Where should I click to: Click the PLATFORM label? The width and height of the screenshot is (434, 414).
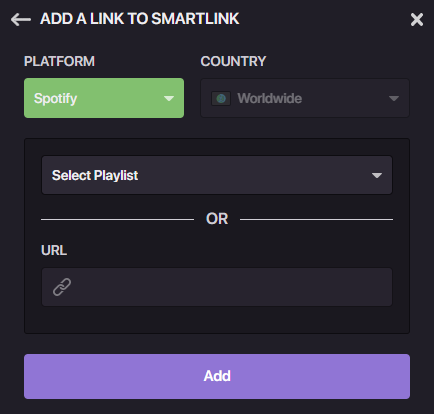point(59,61)
